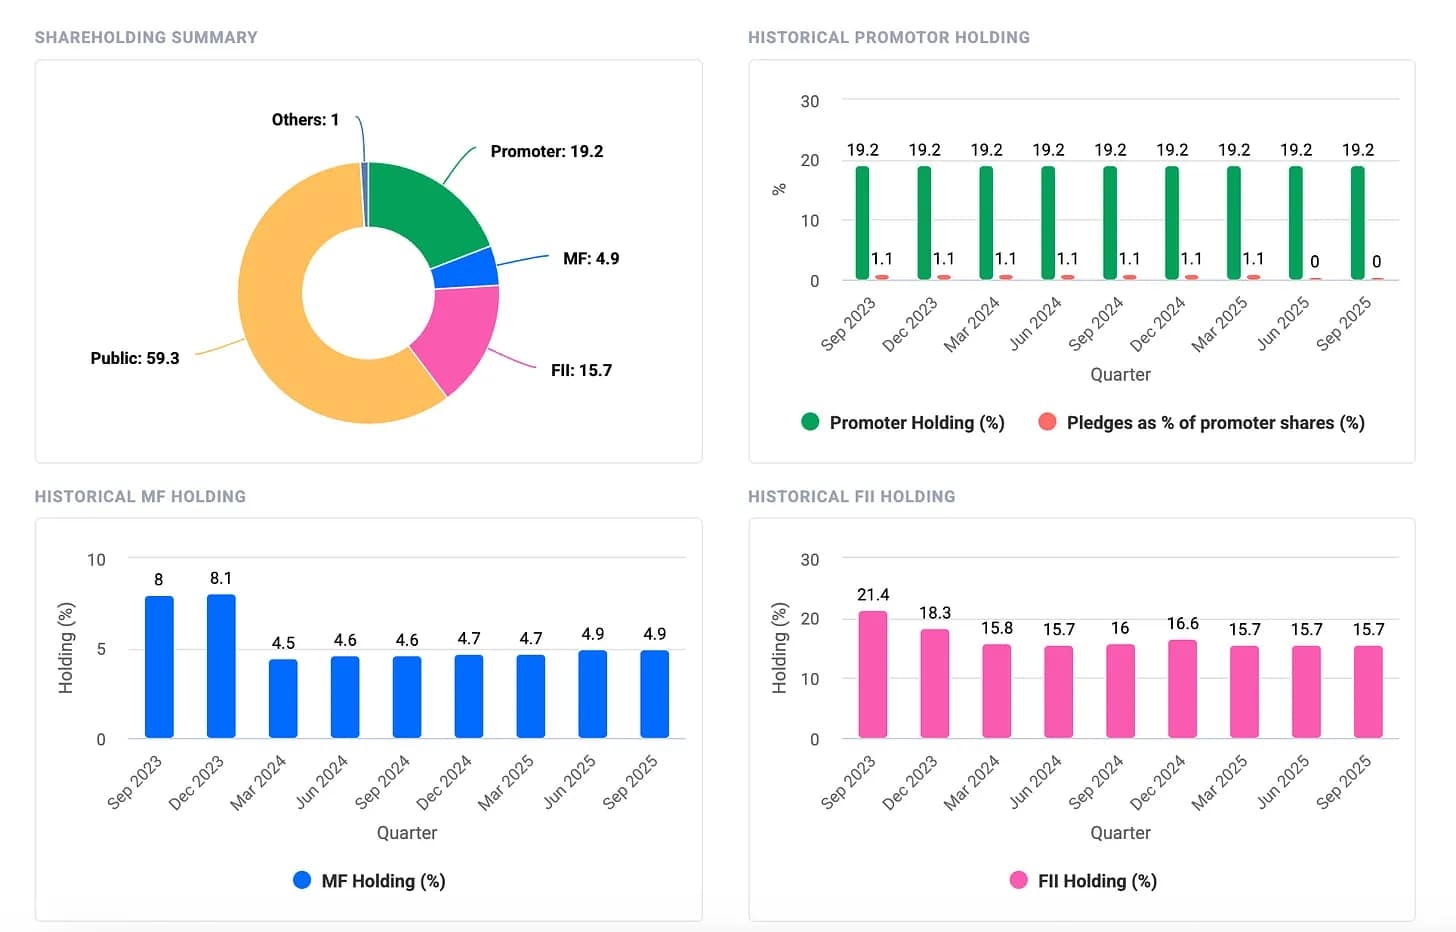Click the 'HISTORICAL FII HOLDING' heading

(x=852, y=496)
